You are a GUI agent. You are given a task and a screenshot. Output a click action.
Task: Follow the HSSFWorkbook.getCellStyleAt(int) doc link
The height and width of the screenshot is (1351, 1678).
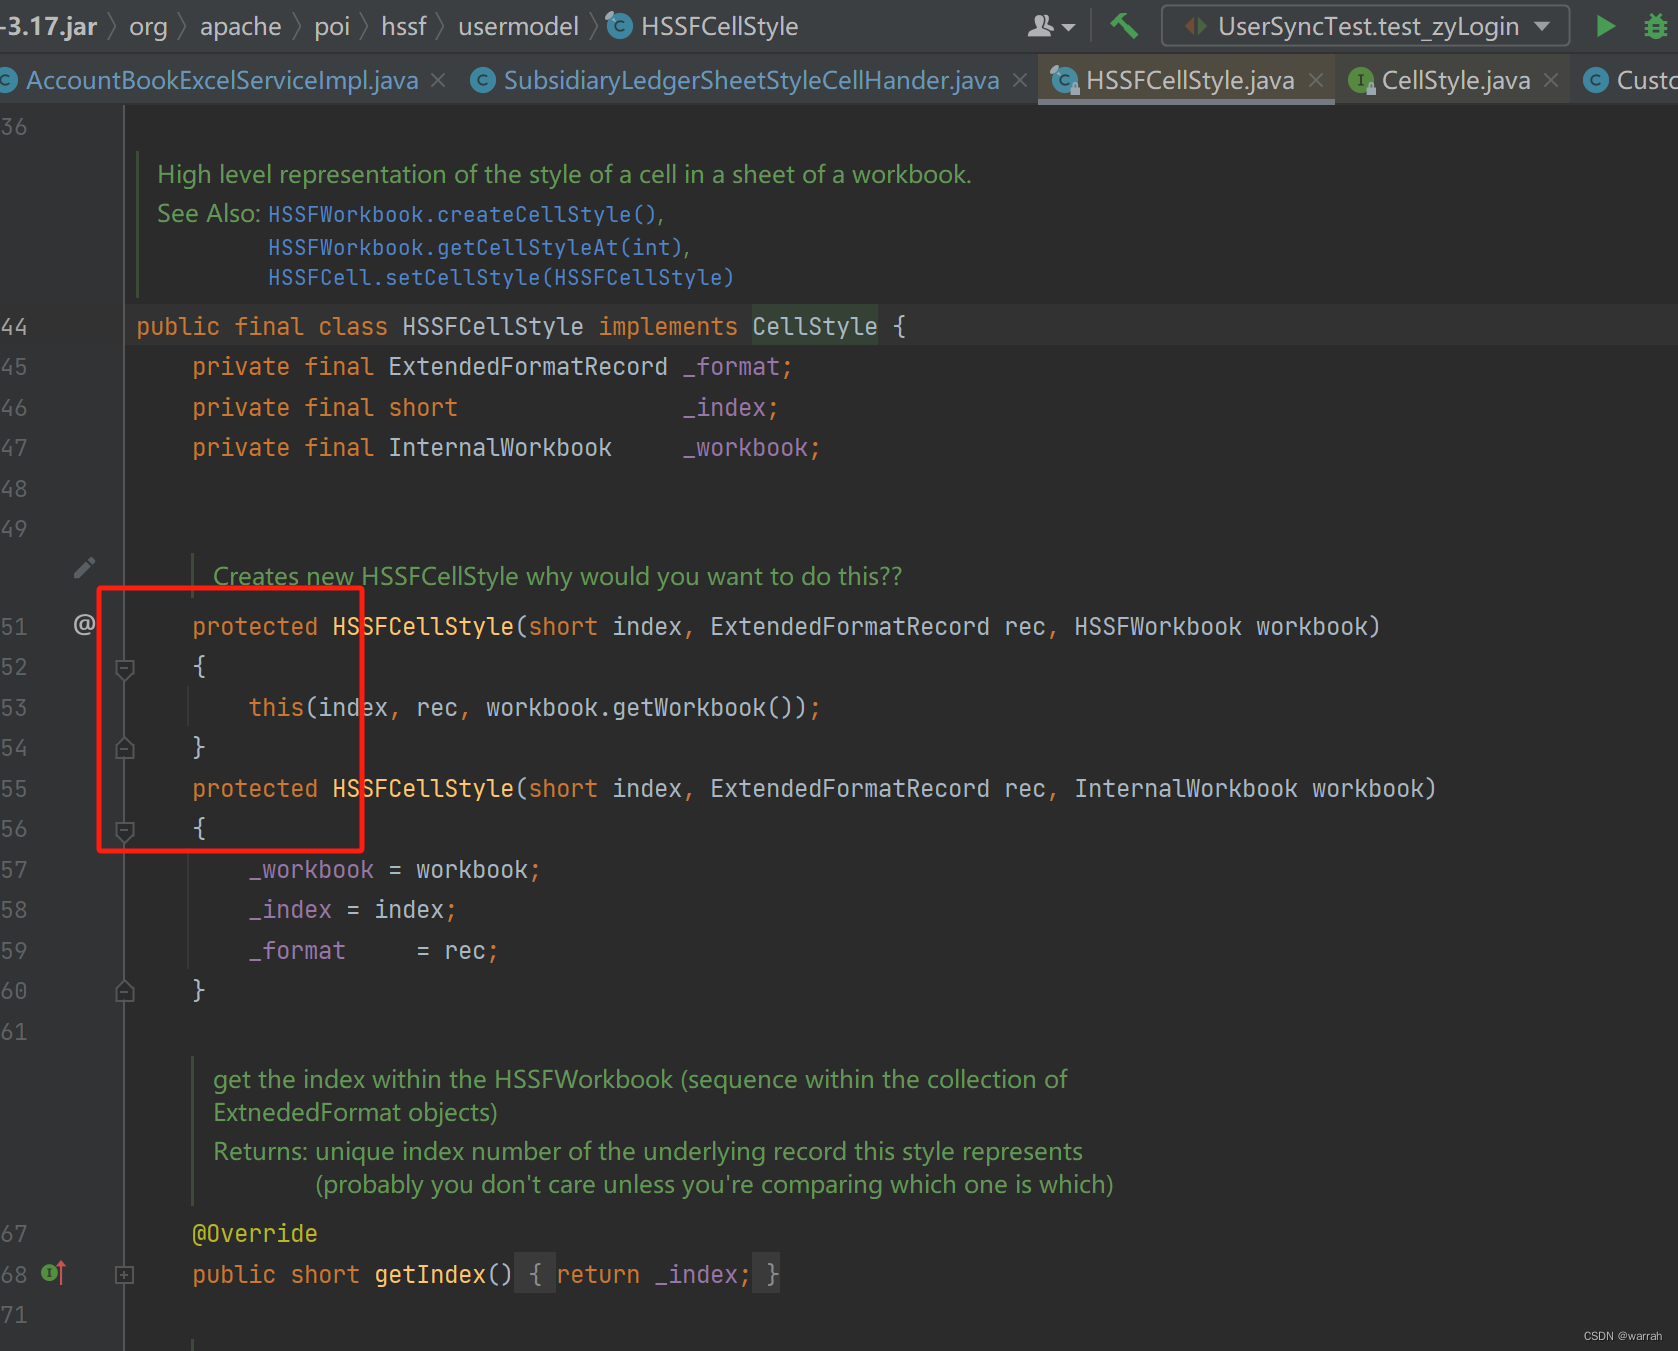(x=475, y=246)
